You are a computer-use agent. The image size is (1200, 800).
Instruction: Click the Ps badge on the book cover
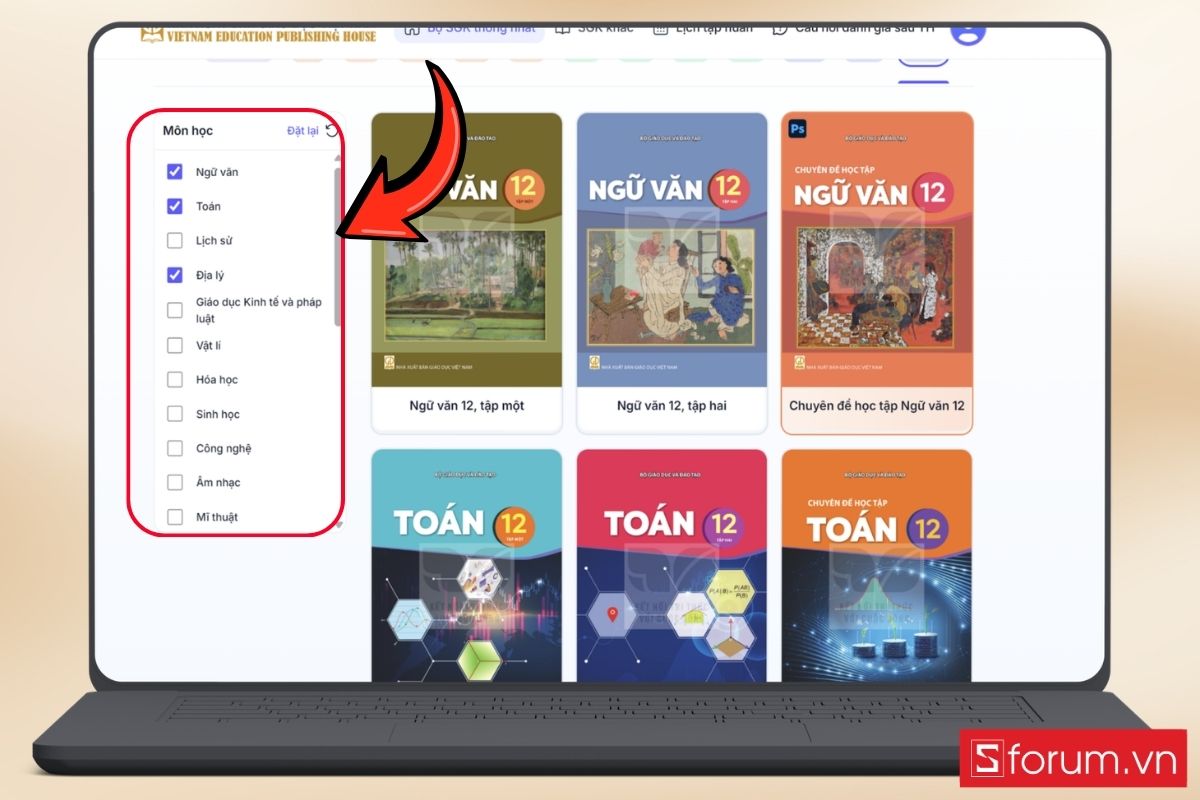797,128
